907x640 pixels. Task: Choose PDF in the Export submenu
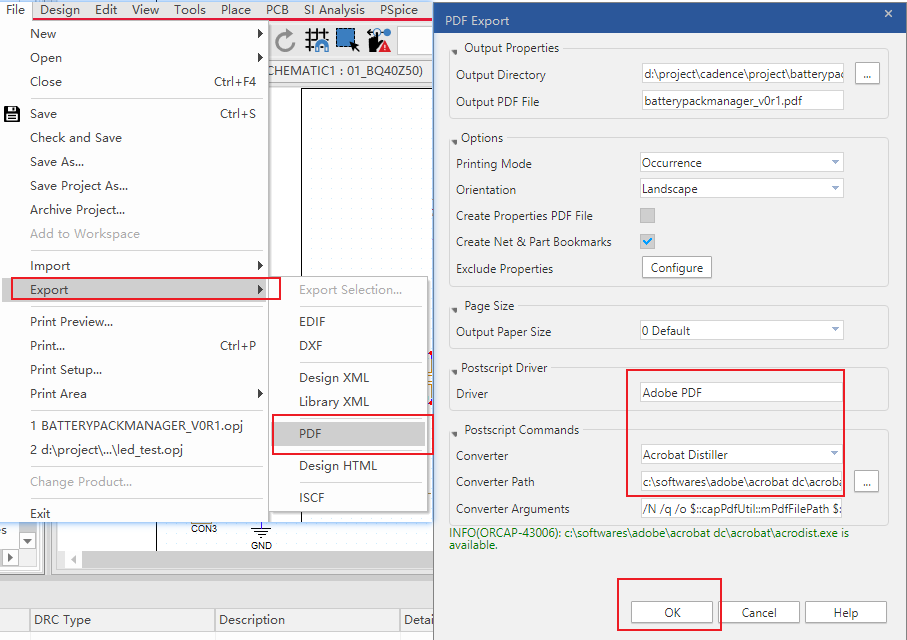tap(349, 434)
